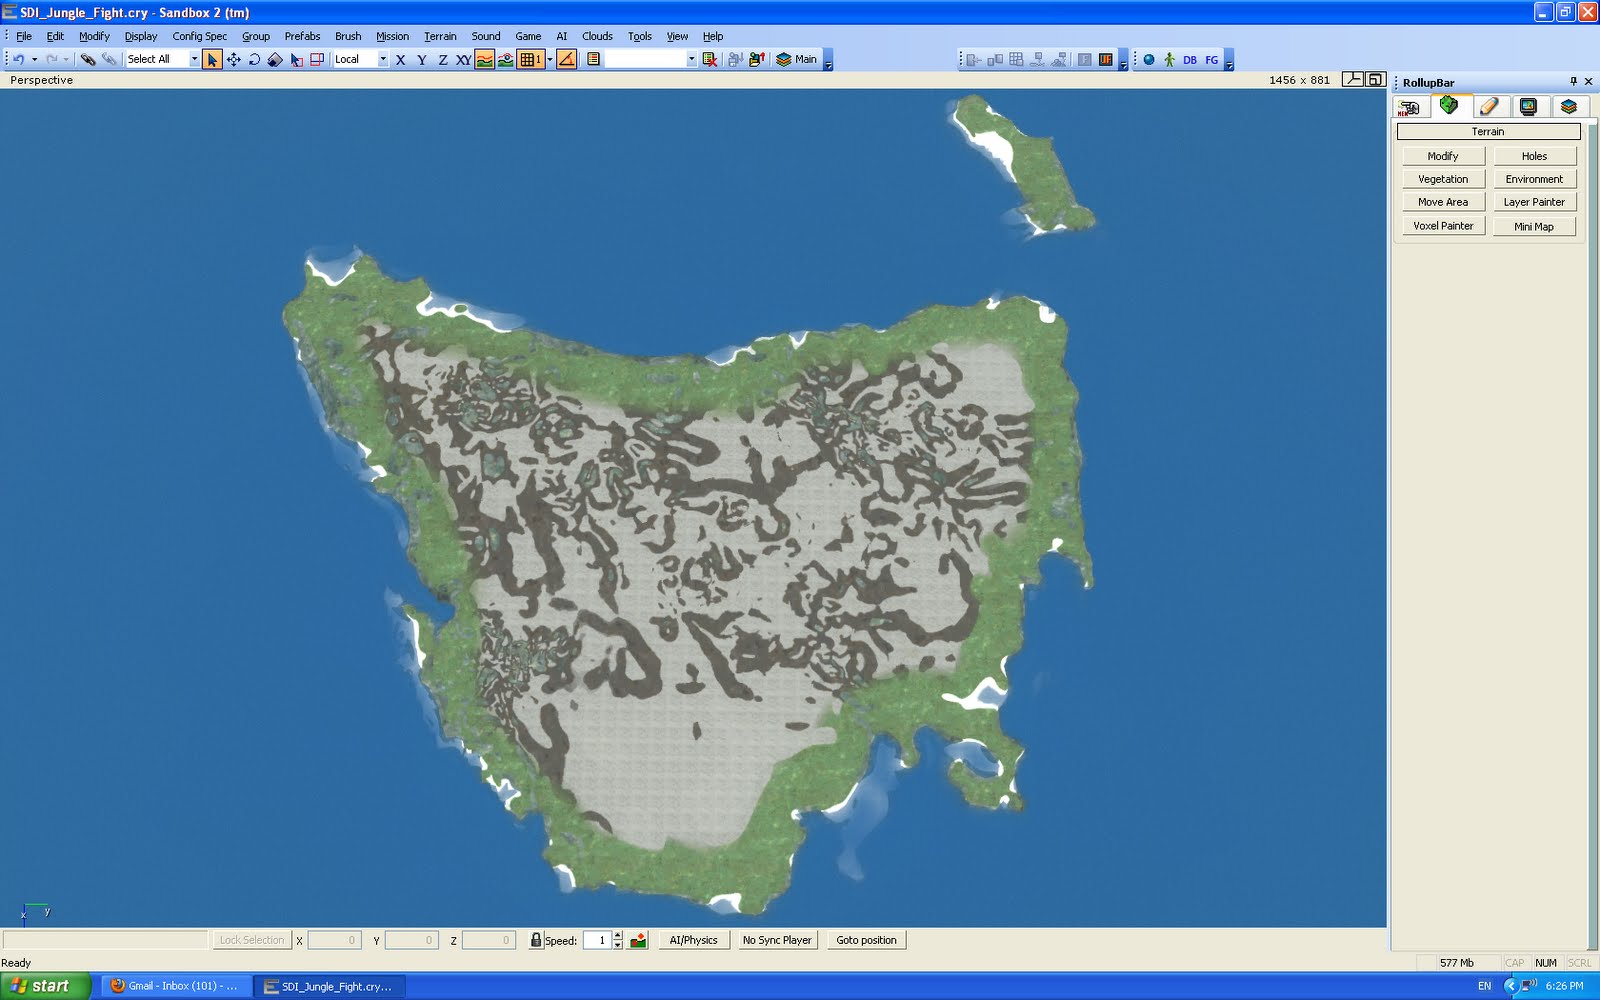Select the arrow selection tool
This screenshot has height=1000, width=1600.
pos(212,60)
